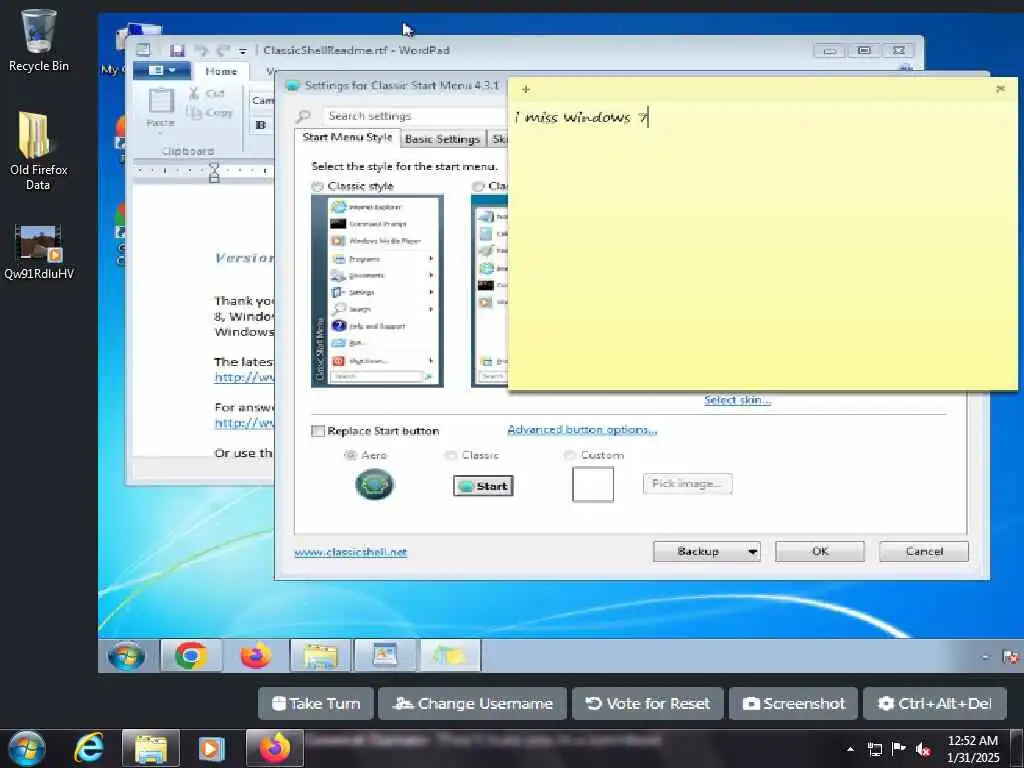
Task: Click the network tray icon
Action: pyautogui.click(x=874, y=749)
